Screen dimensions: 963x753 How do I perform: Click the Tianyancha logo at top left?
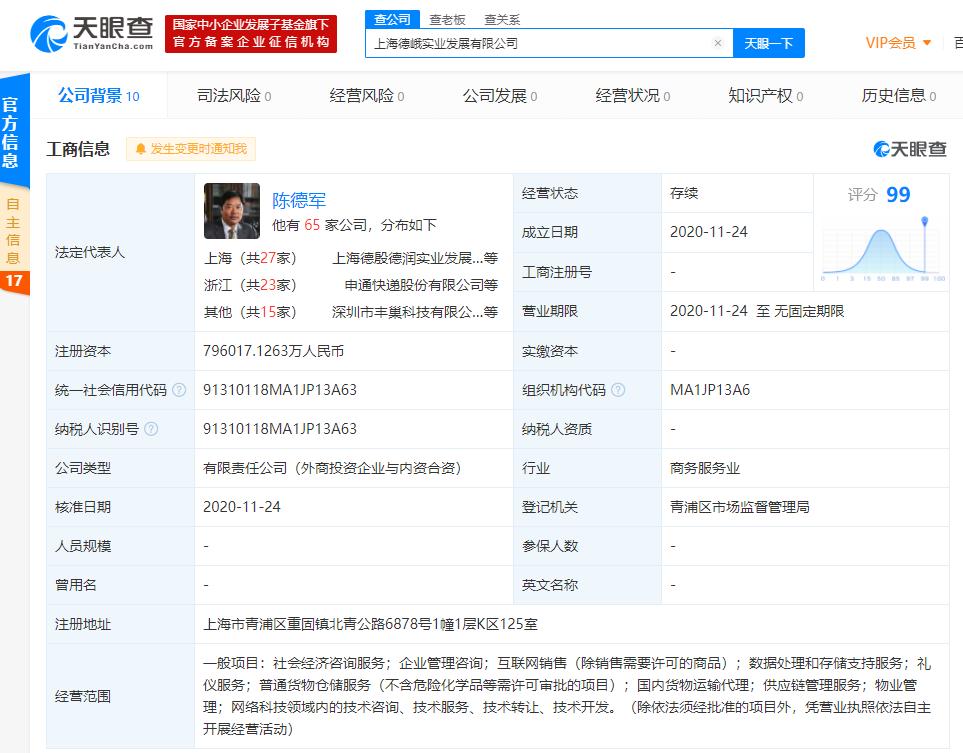pos(92,34)
